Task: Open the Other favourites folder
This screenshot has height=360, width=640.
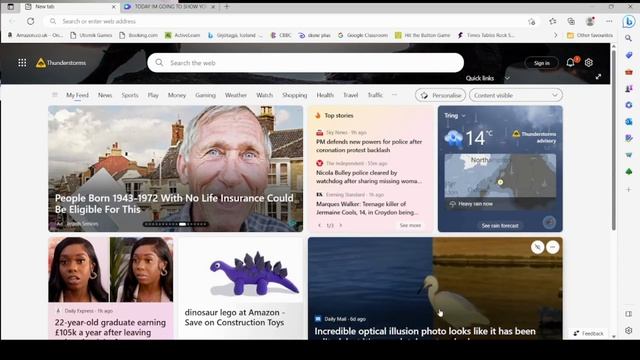Action: pyautogui.click(x=590, y=36)
